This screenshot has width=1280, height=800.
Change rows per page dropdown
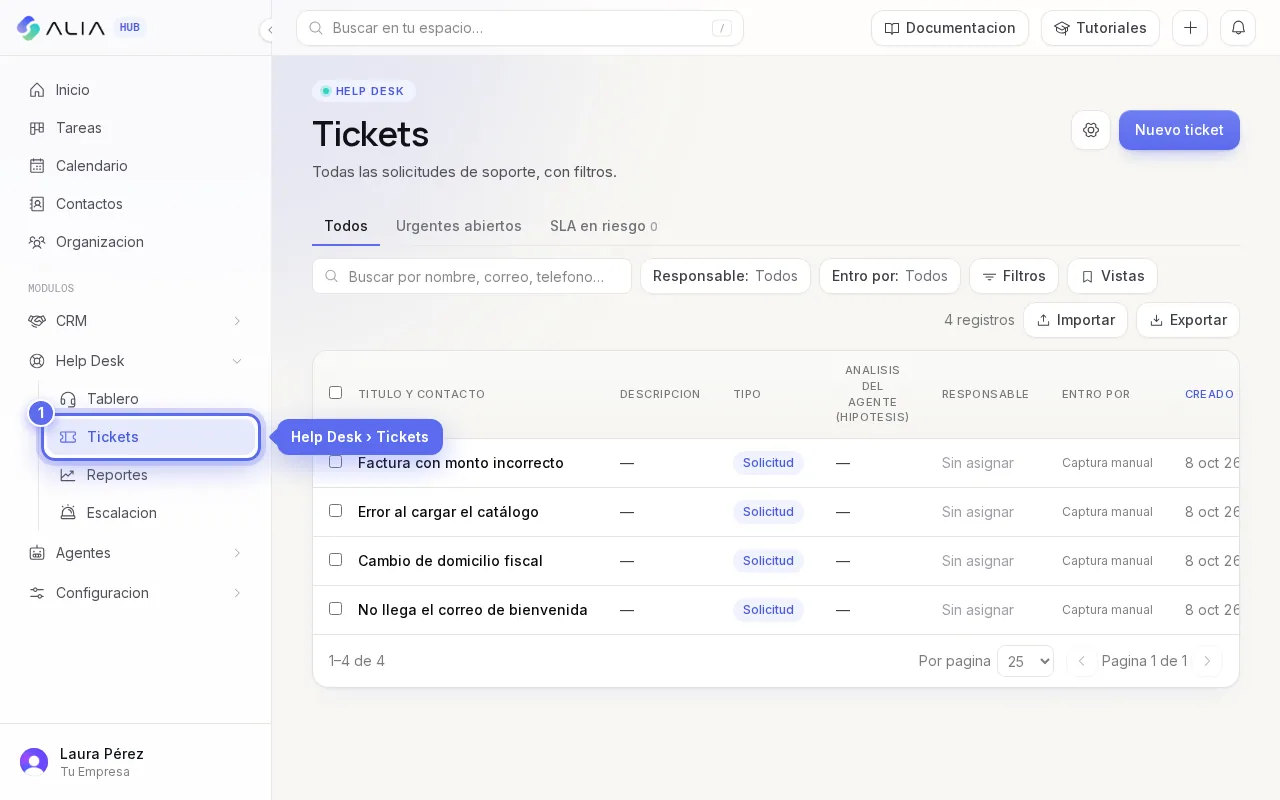[1025, 661]
